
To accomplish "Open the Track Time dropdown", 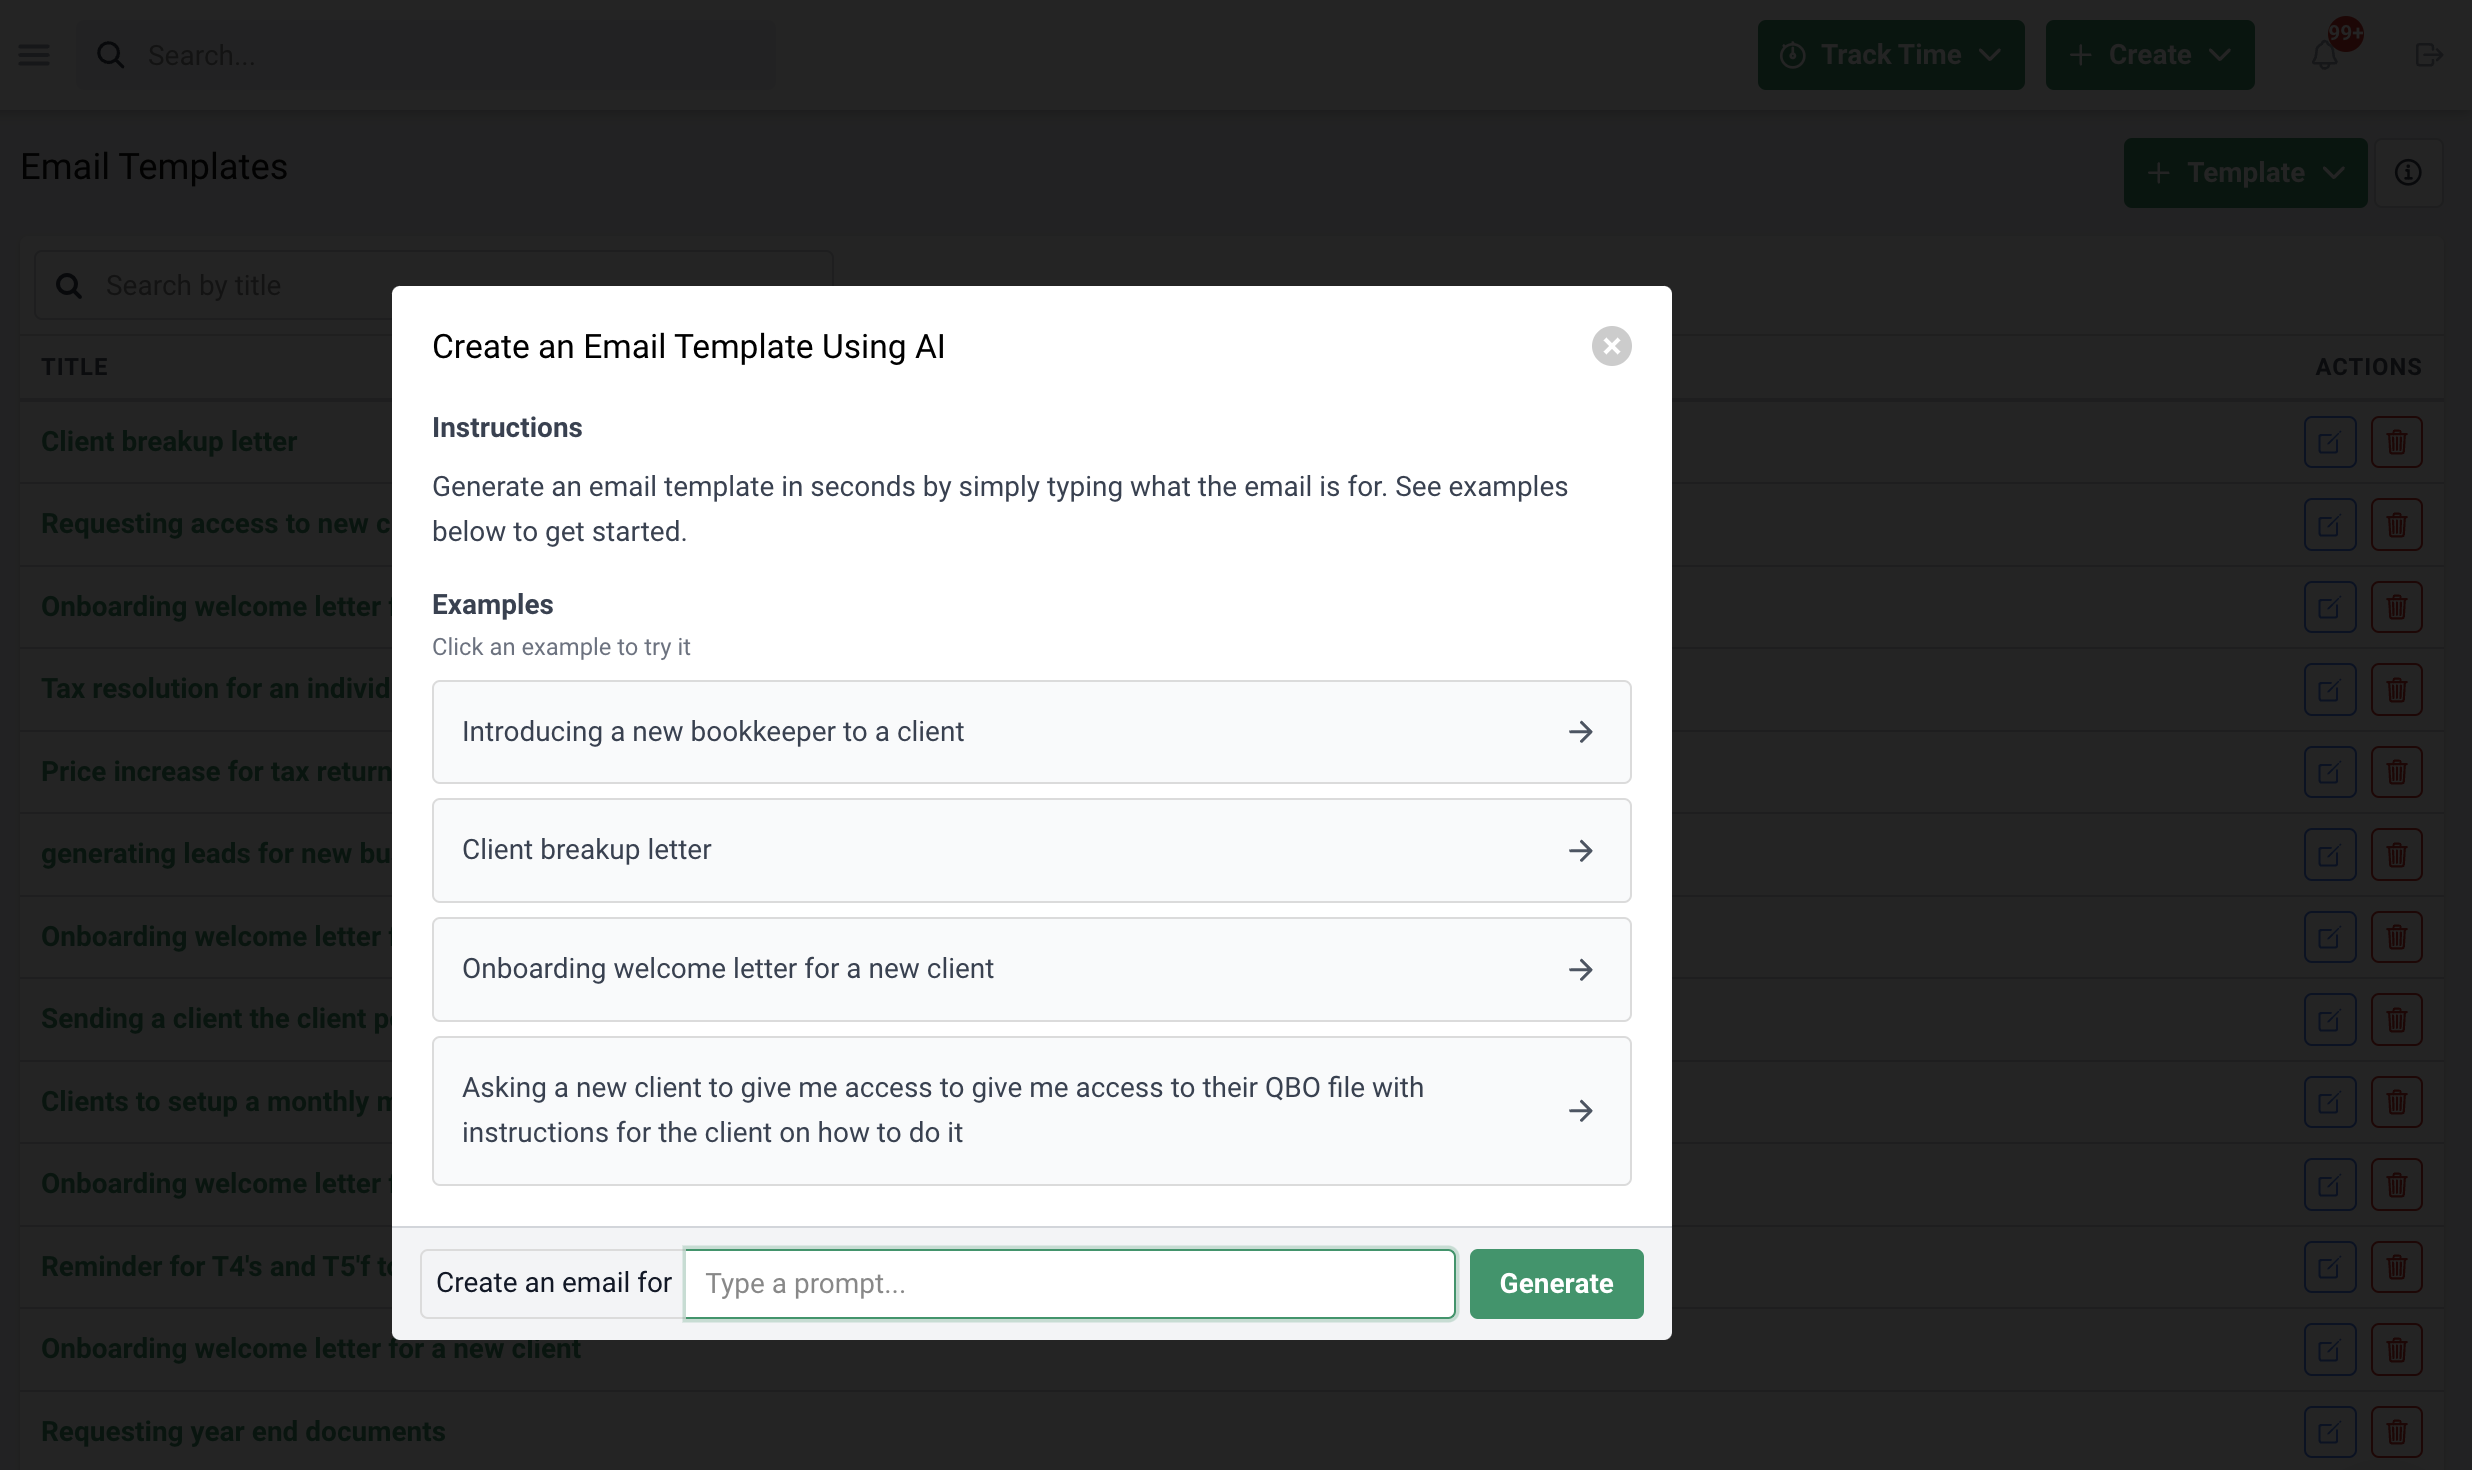I will [1890, 55].
